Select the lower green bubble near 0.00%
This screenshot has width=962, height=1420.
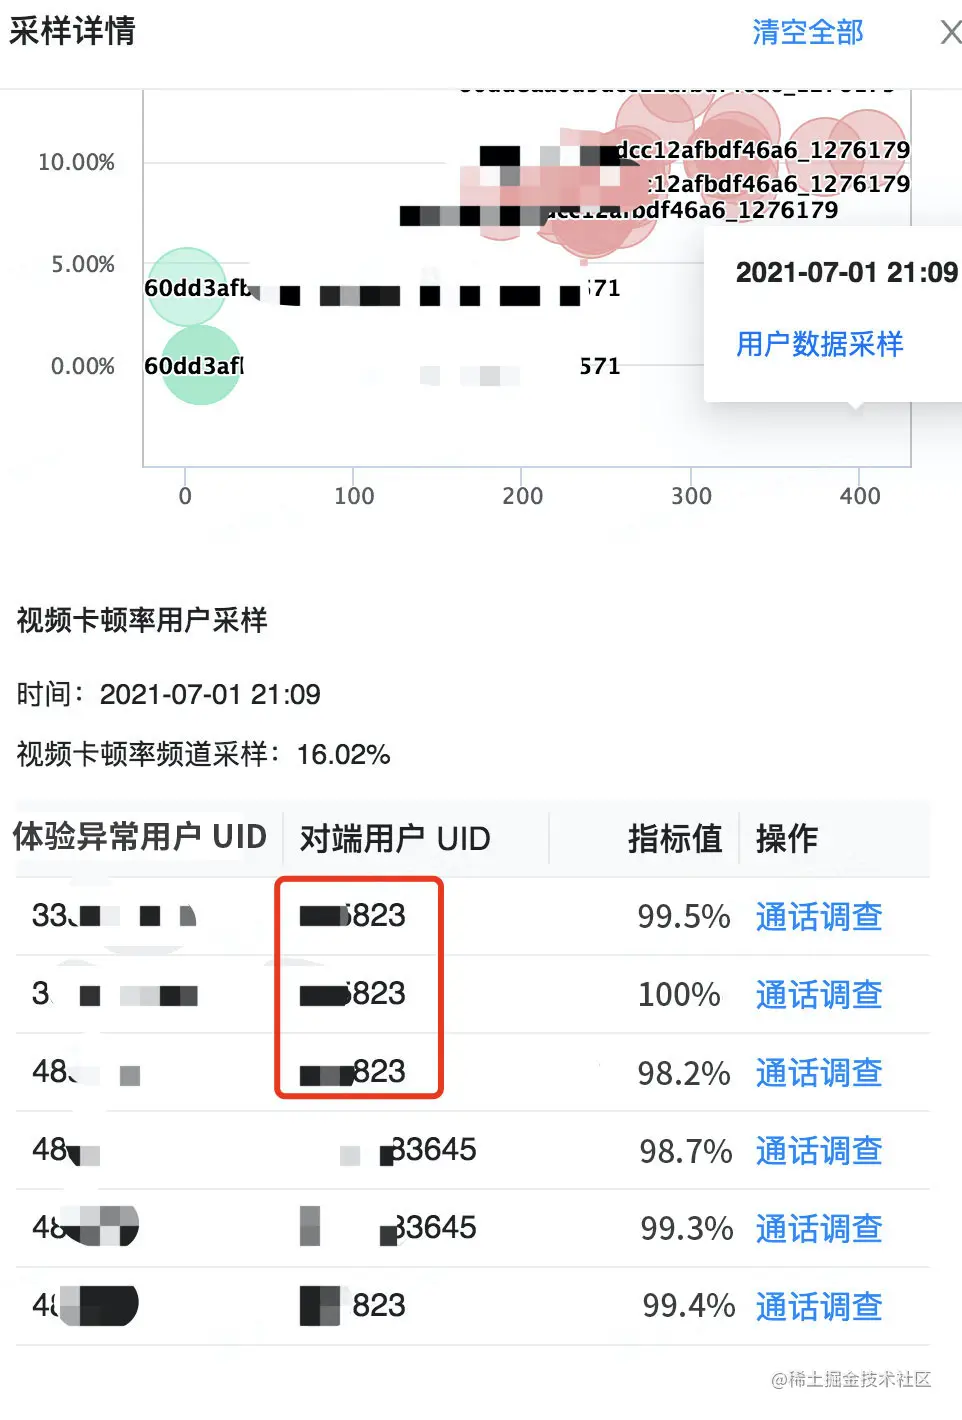pos(199,366)
